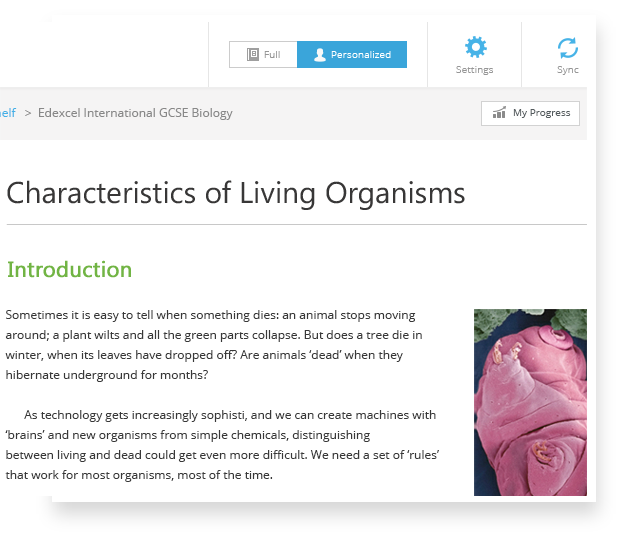Click the Sync arrows icon
Image resolution: width=625 pixels, height=541 pixels.
click(x=568, y=48)
